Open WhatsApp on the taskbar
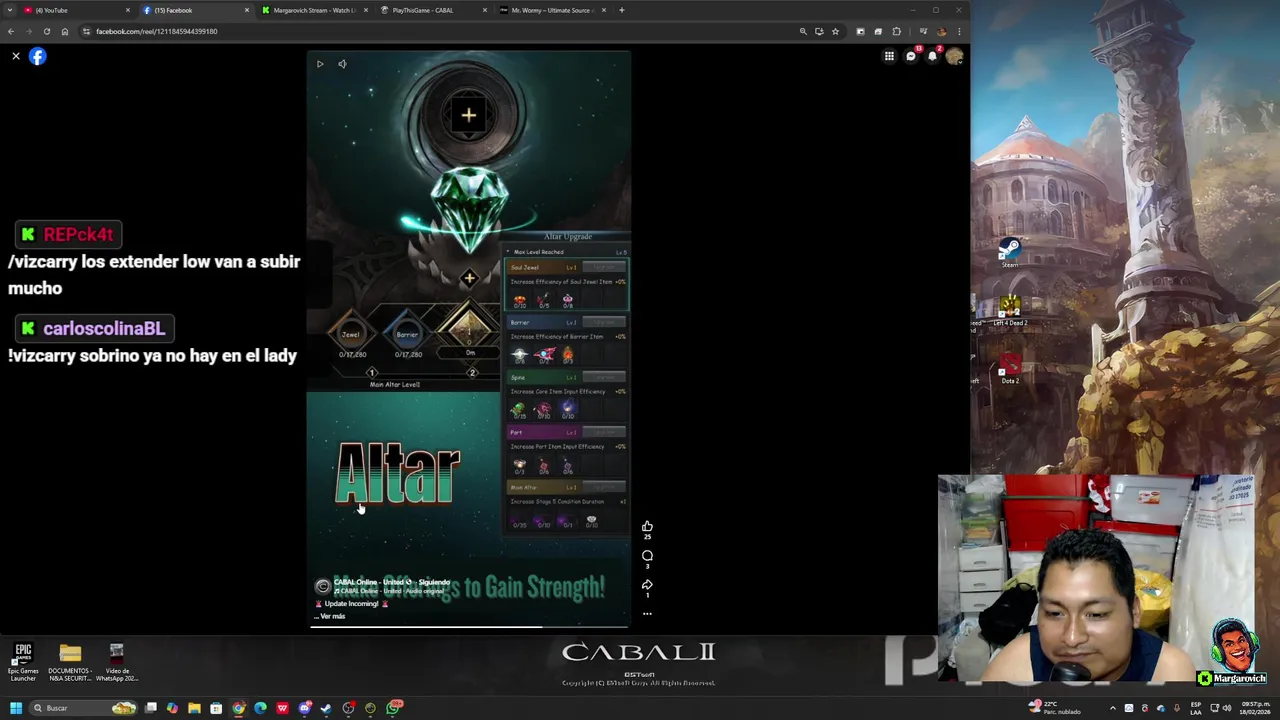 tap(394, 708)
